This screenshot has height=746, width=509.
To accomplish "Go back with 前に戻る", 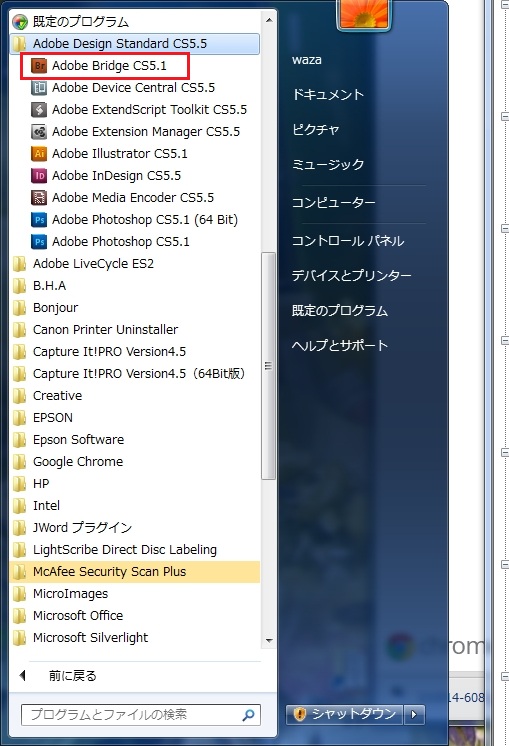I will pos(72,676).
